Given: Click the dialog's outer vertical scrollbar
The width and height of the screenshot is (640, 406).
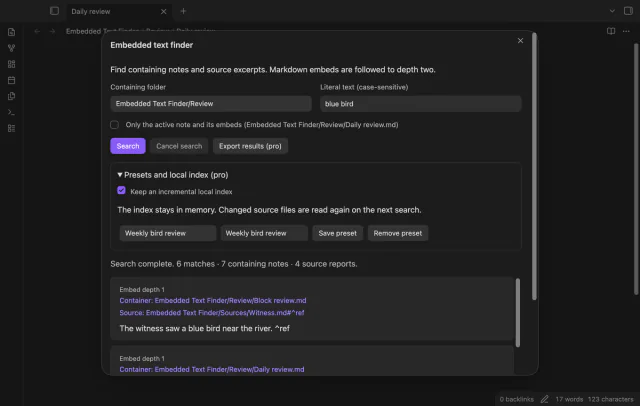Looking at the screenshot, I should (x=534, y=166).
